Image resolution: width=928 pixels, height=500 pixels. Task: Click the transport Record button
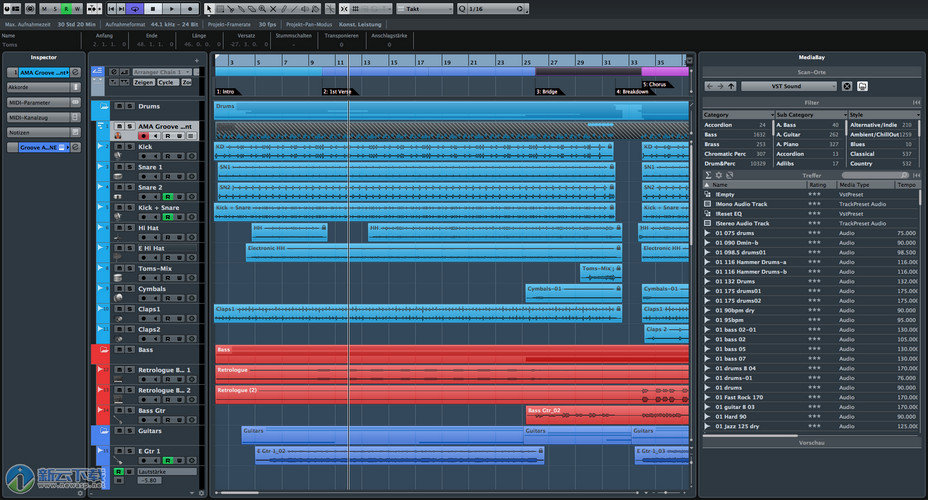190,9
